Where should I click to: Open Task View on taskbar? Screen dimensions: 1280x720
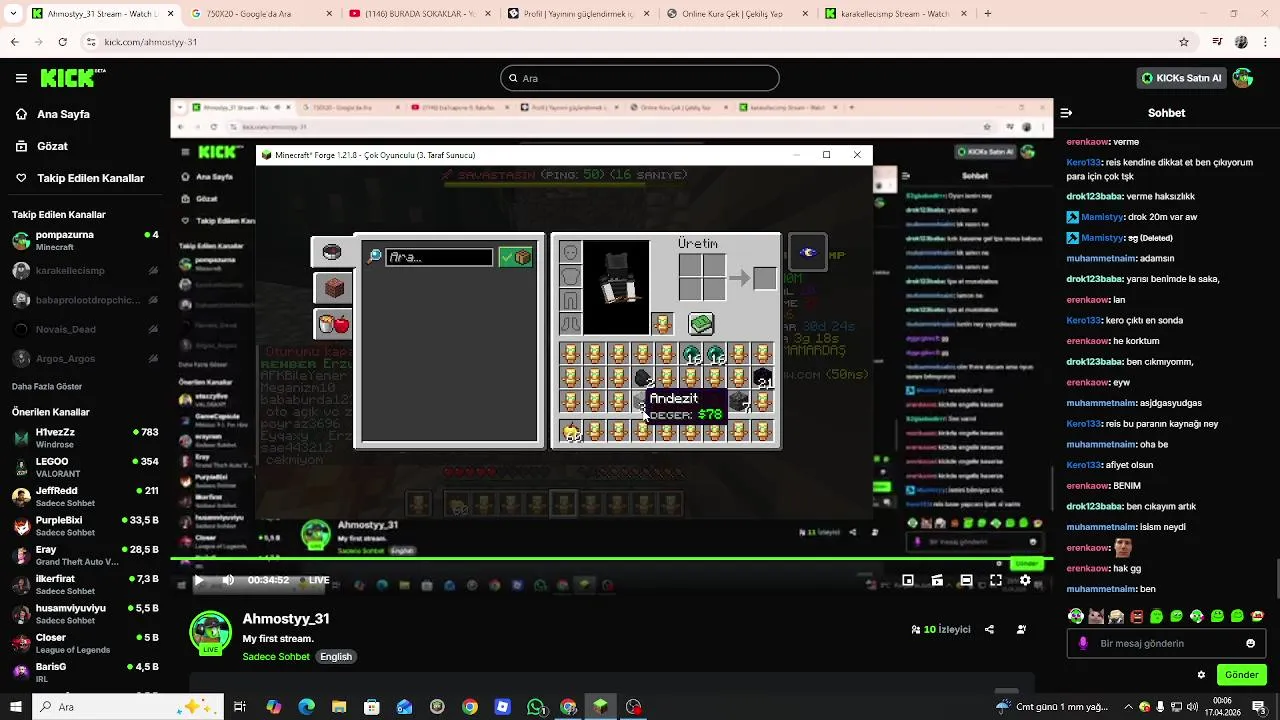tap(240, 707)
